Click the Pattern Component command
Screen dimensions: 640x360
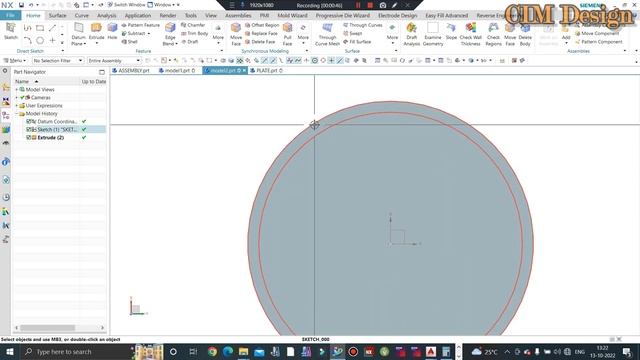(599, 42)
